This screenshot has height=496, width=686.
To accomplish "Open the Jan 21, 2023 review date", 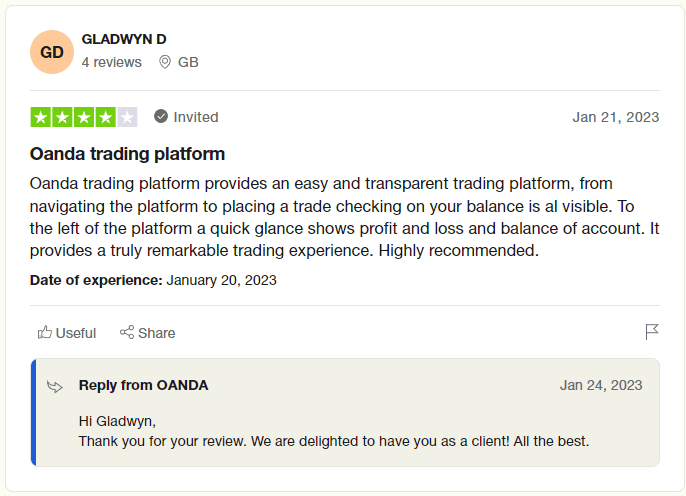I will point(616,117).
